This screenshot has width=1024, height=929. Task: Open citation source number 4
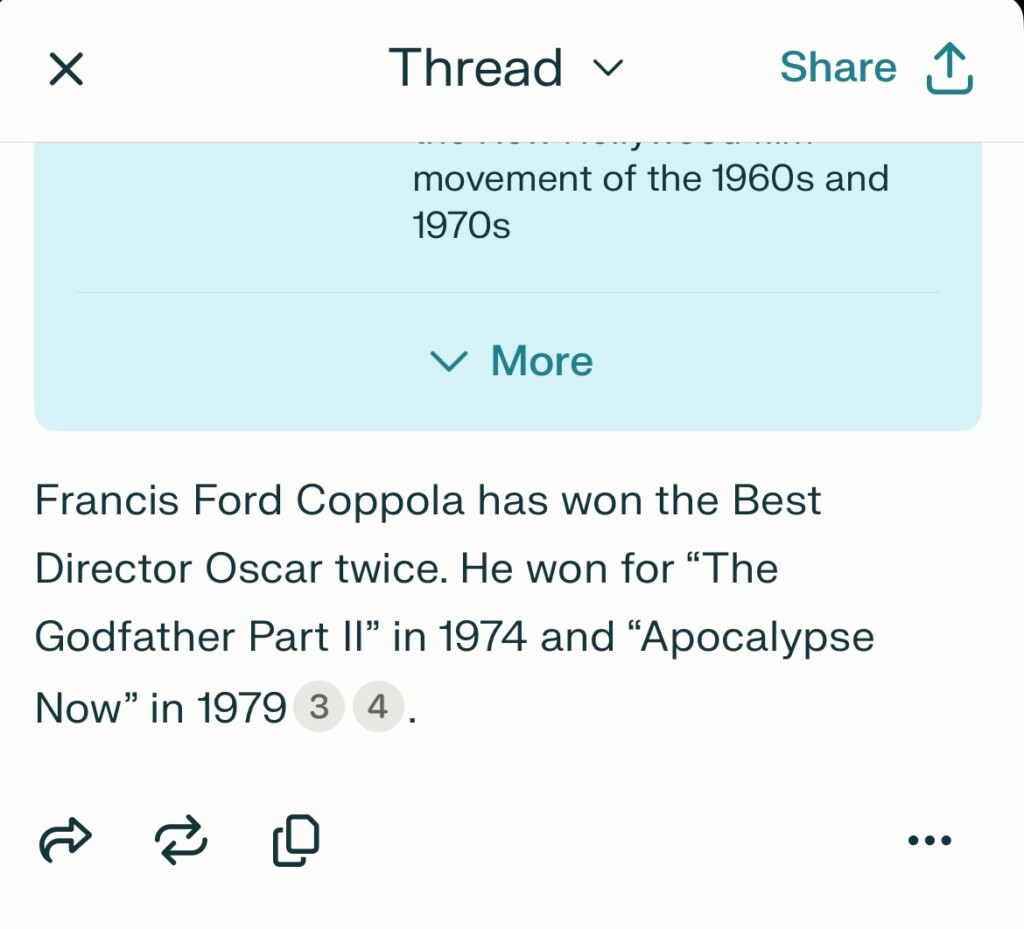377,706
